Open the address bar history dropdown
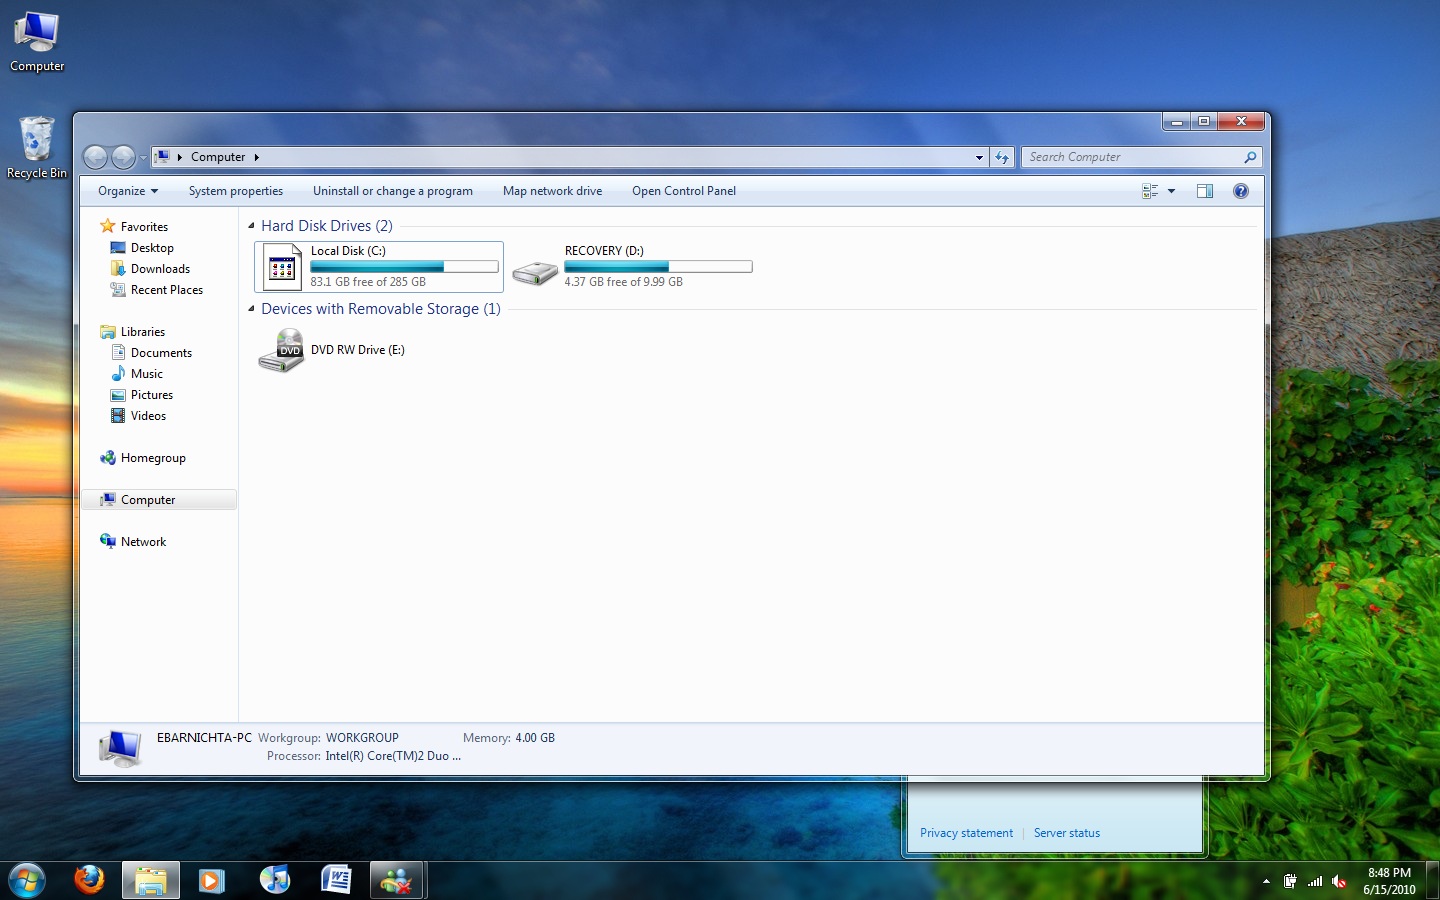 (x=979, y=157)
